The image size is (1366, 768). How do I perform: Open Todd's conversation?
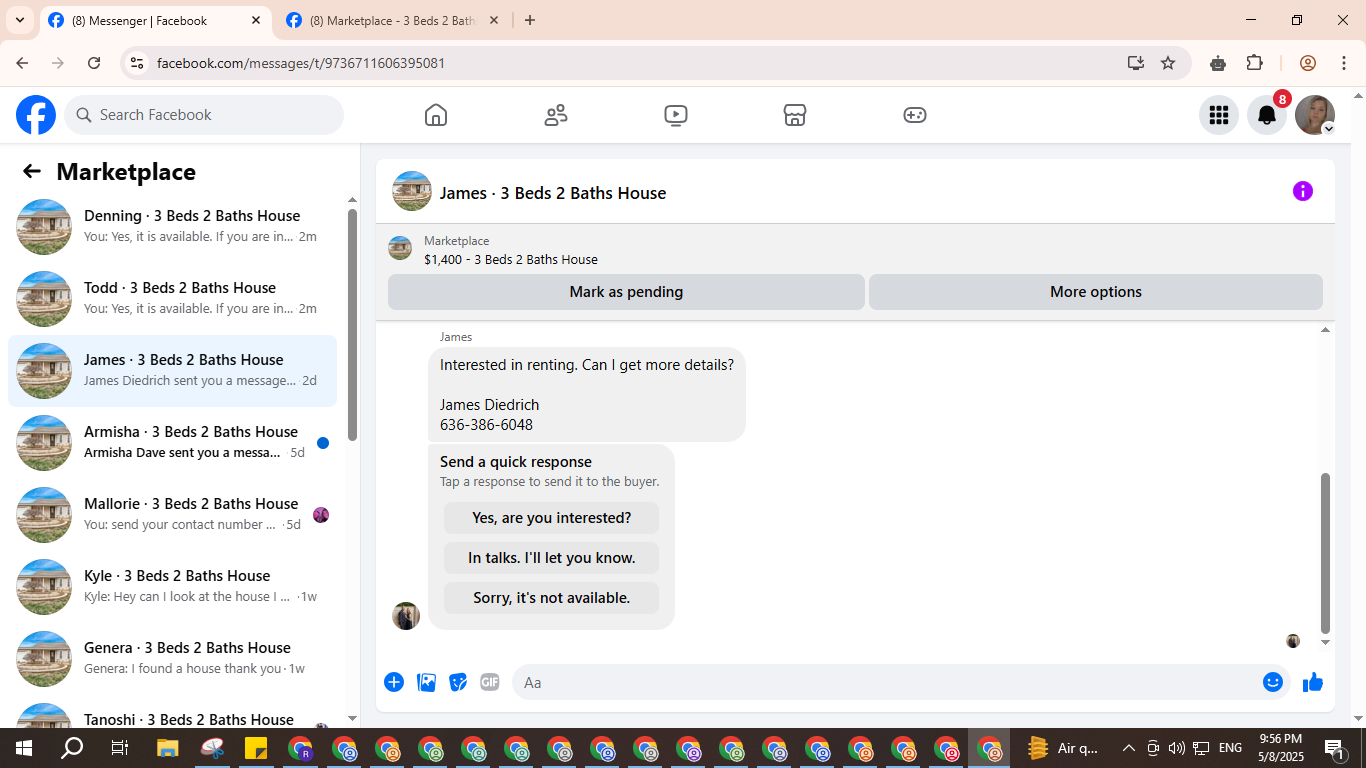pyautogui.click(x=172, y=299)
